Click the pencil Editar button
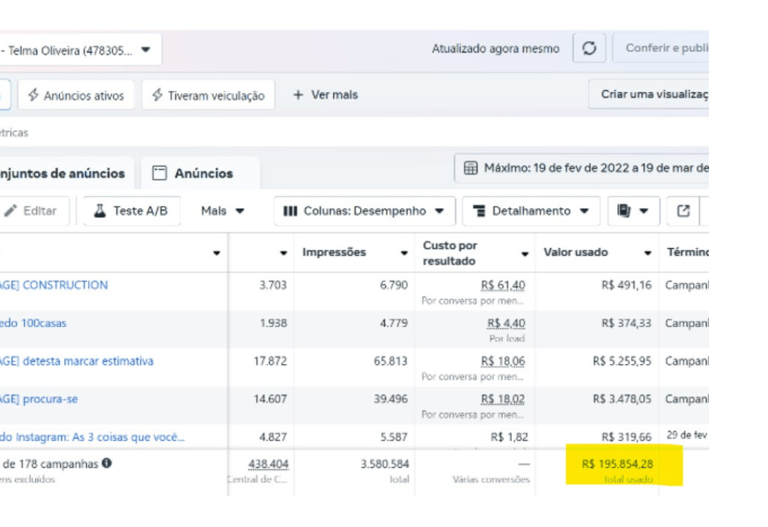768x527 pixels. pyautogui.click(x=31, y=211)
